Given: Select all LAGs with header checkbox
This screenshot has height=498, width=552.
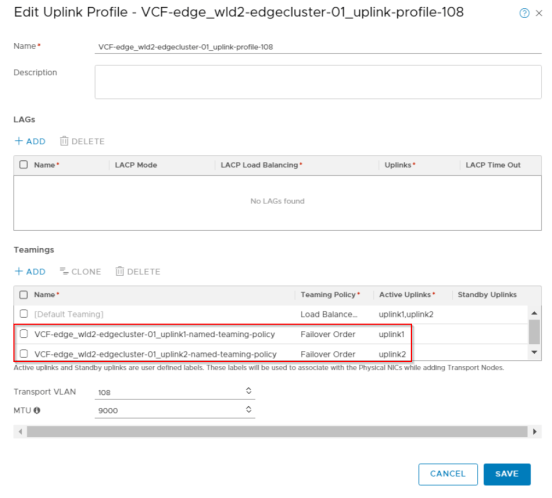Looking at the screenshot, I should [24, 165].
